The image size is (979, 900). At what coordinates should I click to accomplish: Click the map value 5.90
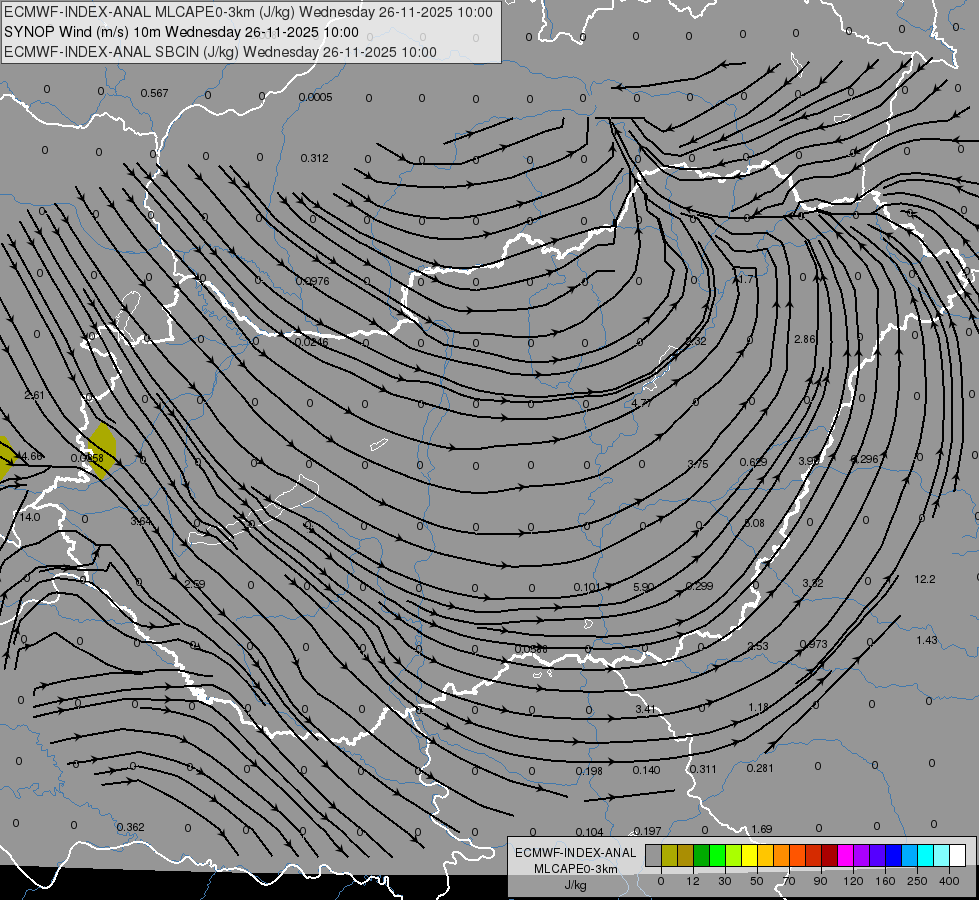643,587
